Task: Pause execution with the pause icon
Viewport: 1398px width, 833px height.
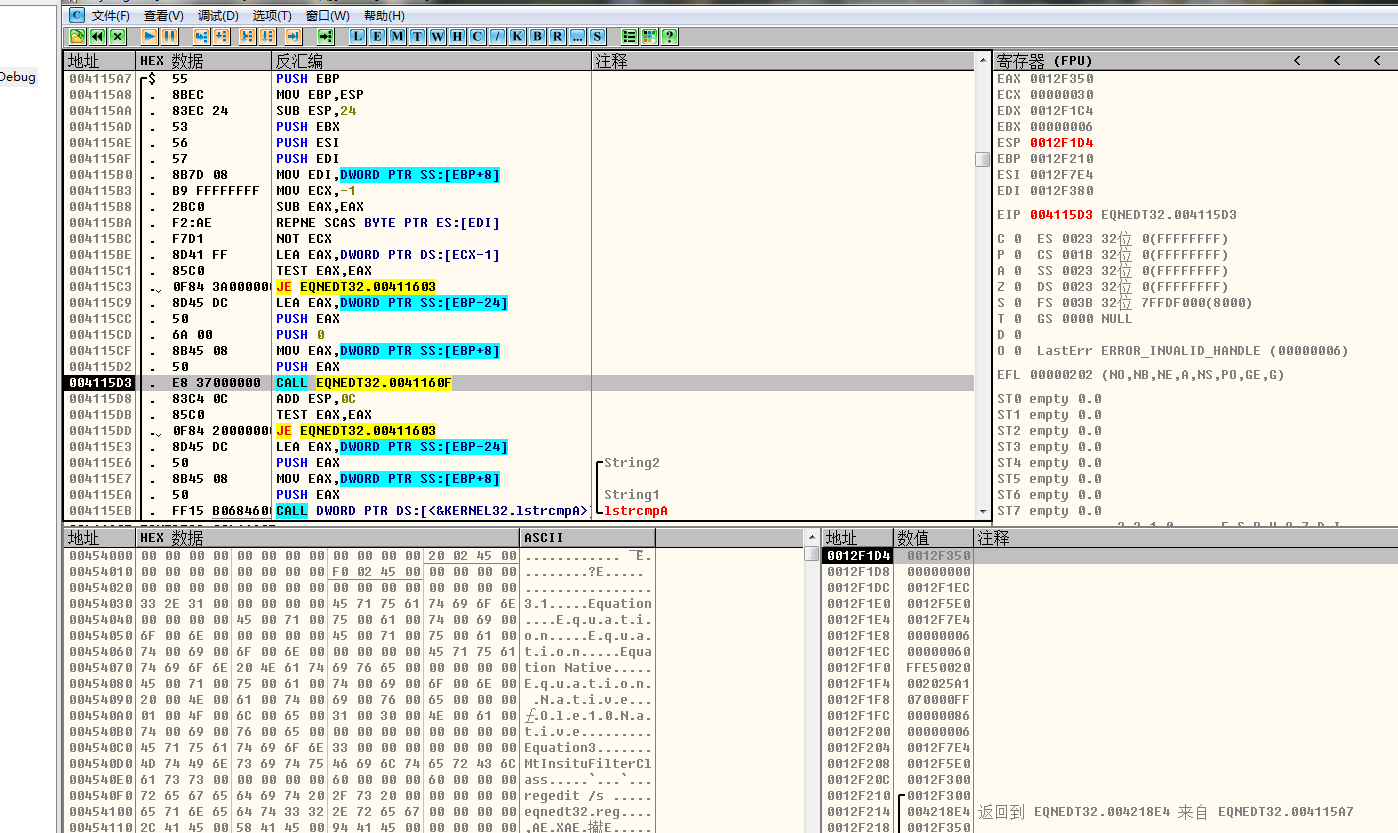Action: [x=170, y=36]
